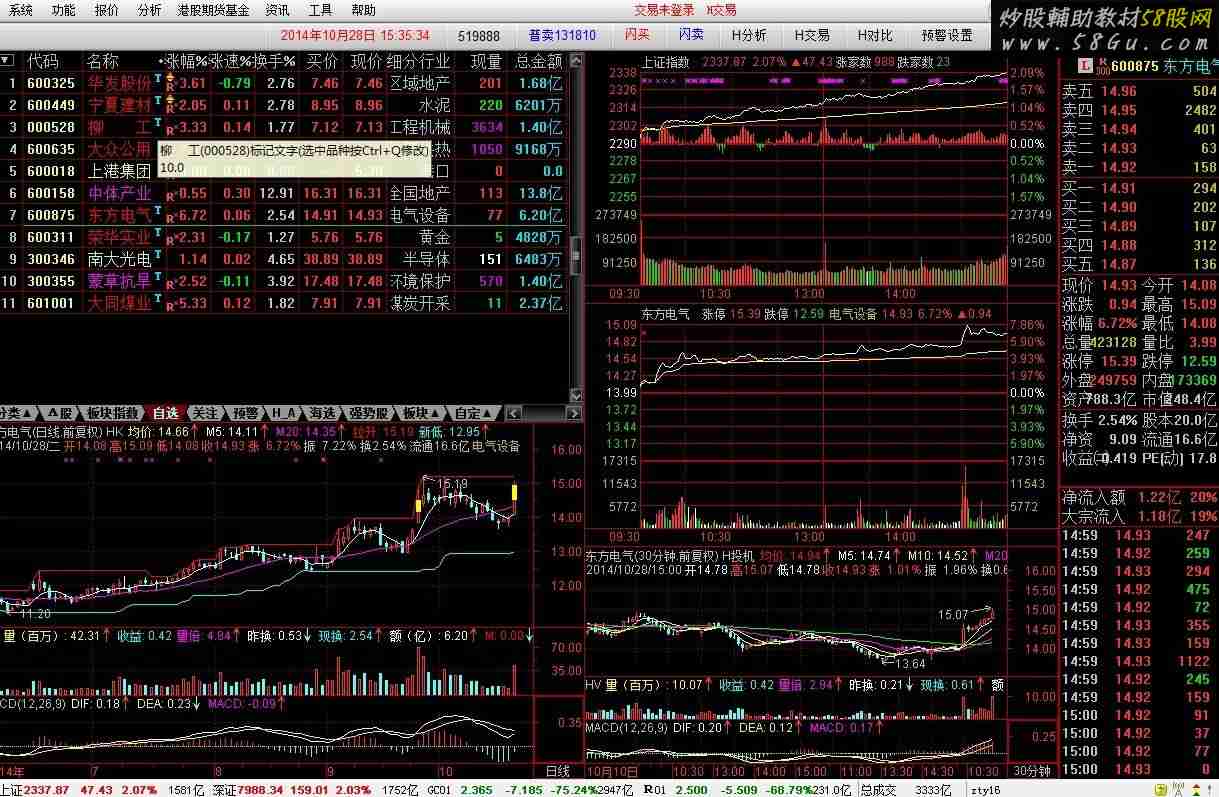1219x797 pixels.
Task: Click stock code 600449
Action: (50, 105)
